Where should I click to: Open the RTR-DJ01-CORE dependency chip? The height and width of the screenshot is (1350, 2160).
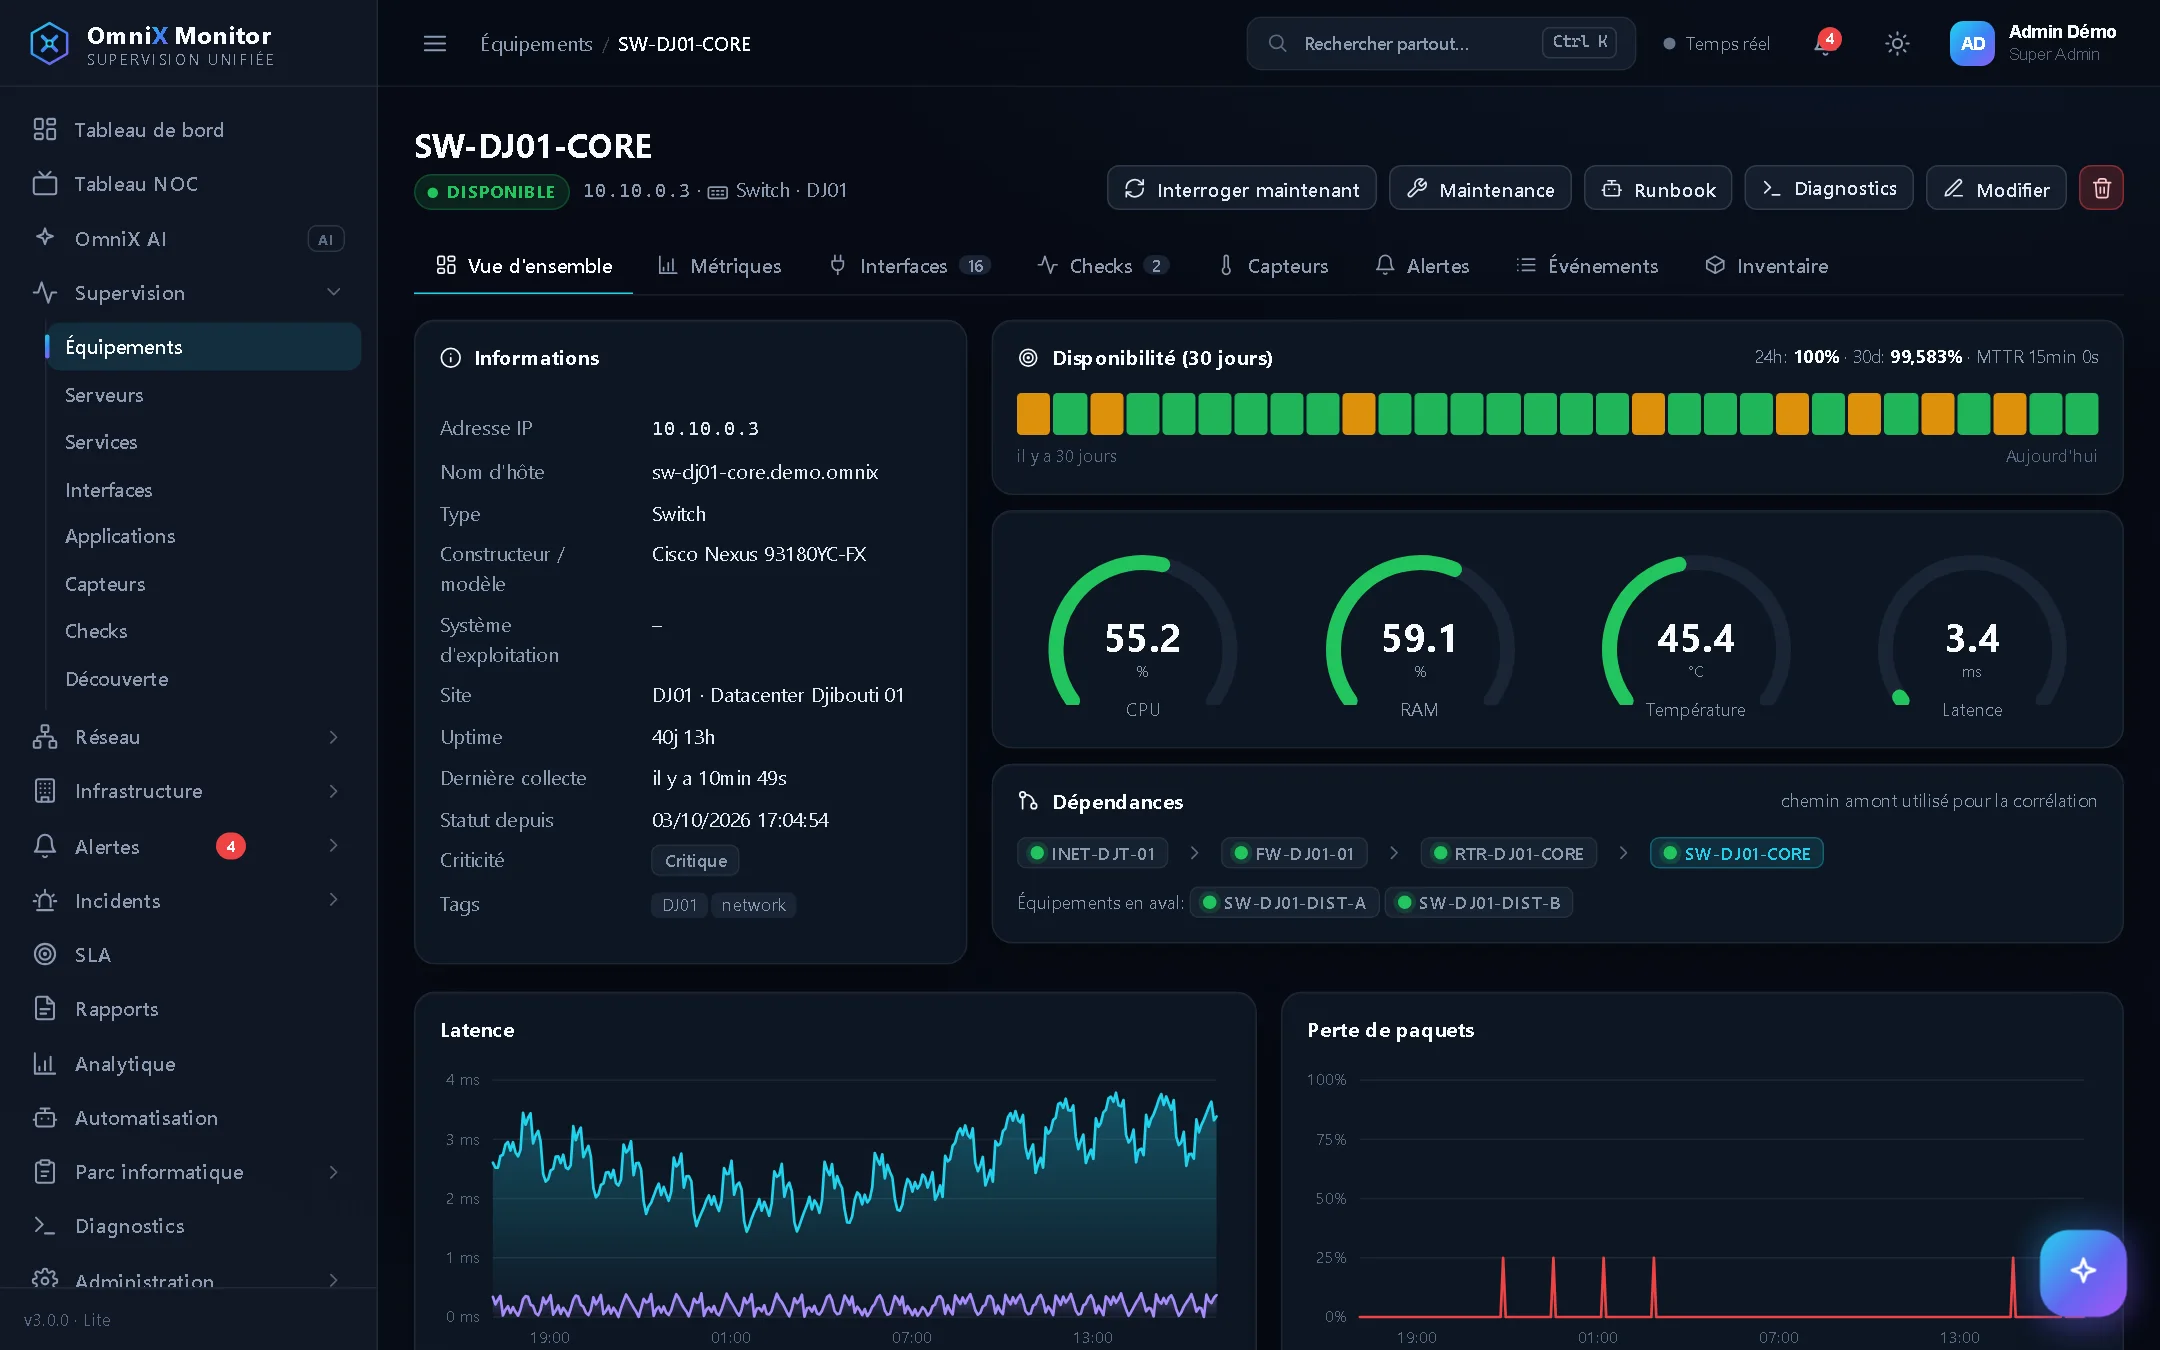tap(1508, 854)
